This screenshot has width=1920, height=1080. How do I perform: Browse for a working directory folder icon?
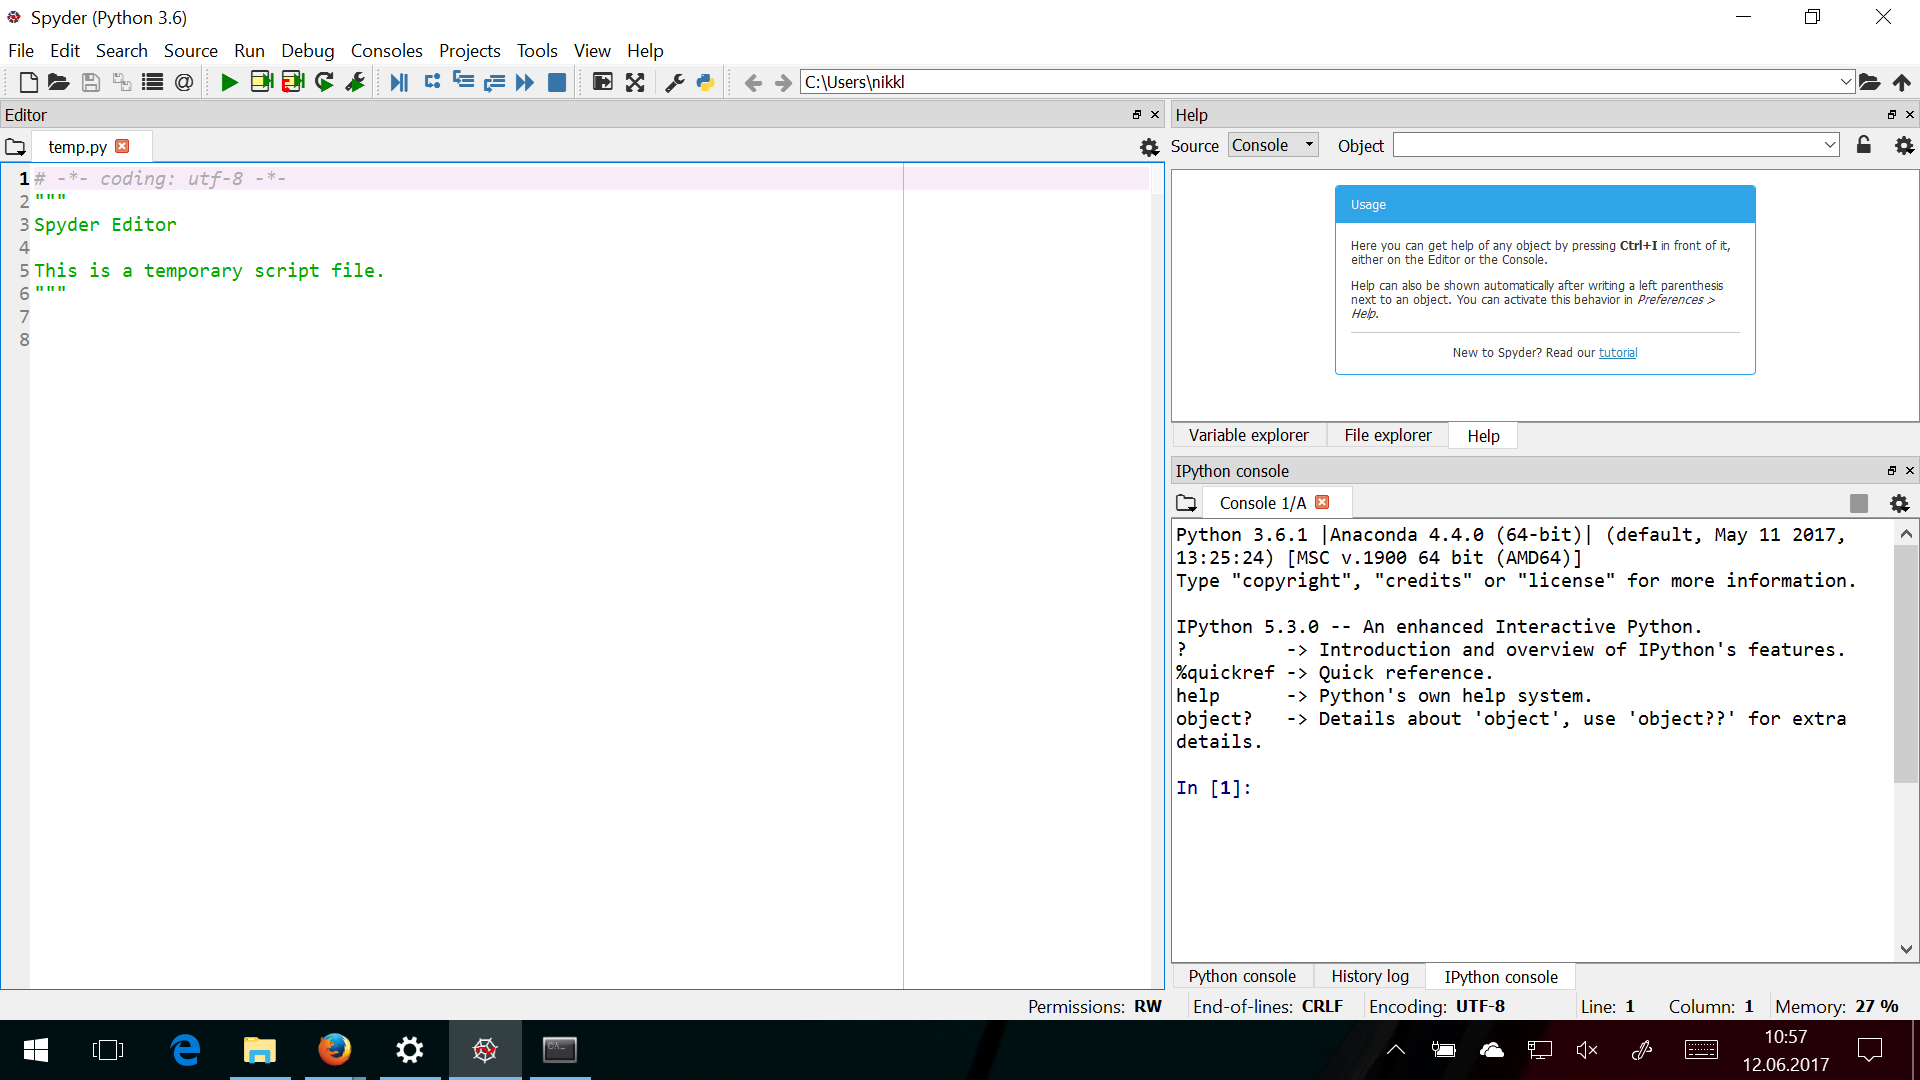1870,82
